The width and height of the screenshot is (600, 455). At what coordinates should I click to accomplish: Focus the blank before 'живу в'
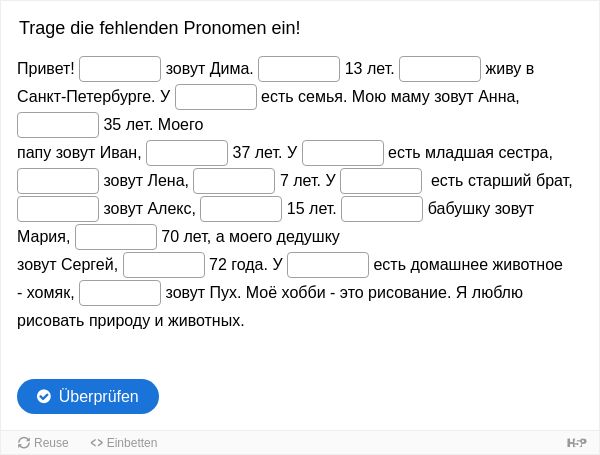(x=440, y=69)
